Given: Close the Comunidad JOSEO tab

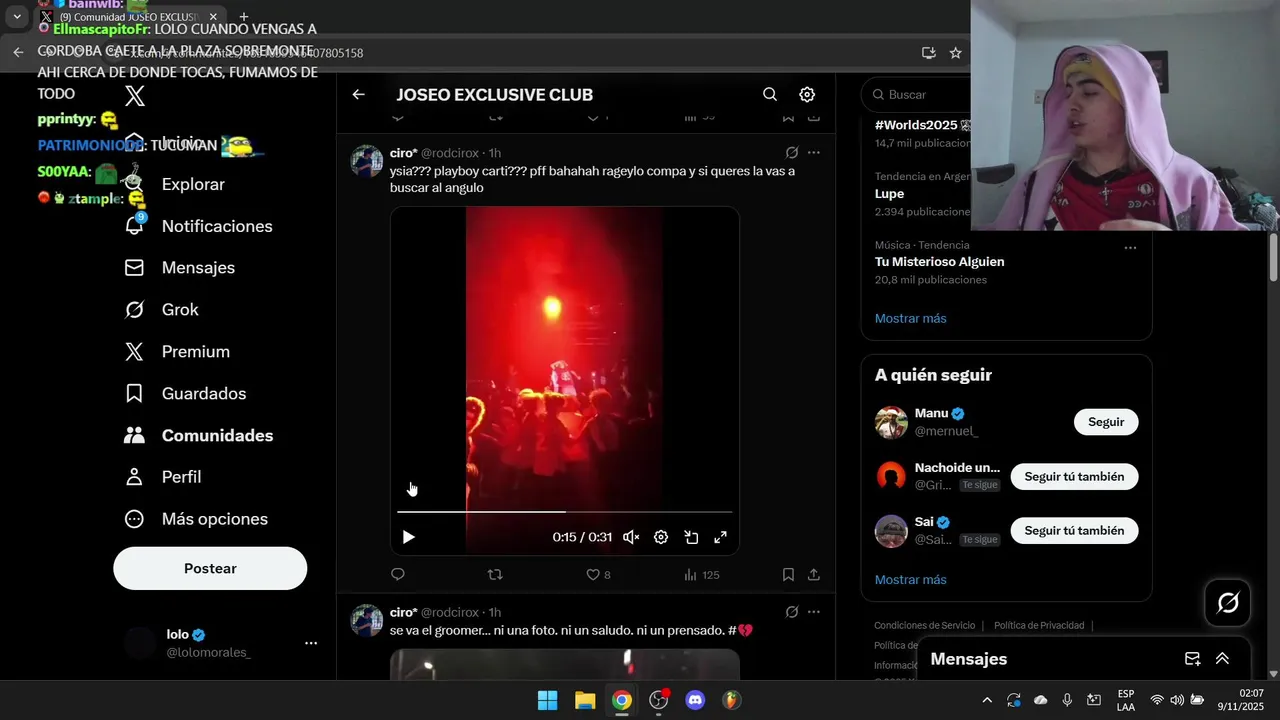Looking at the screenshot, I should [213, 17].
